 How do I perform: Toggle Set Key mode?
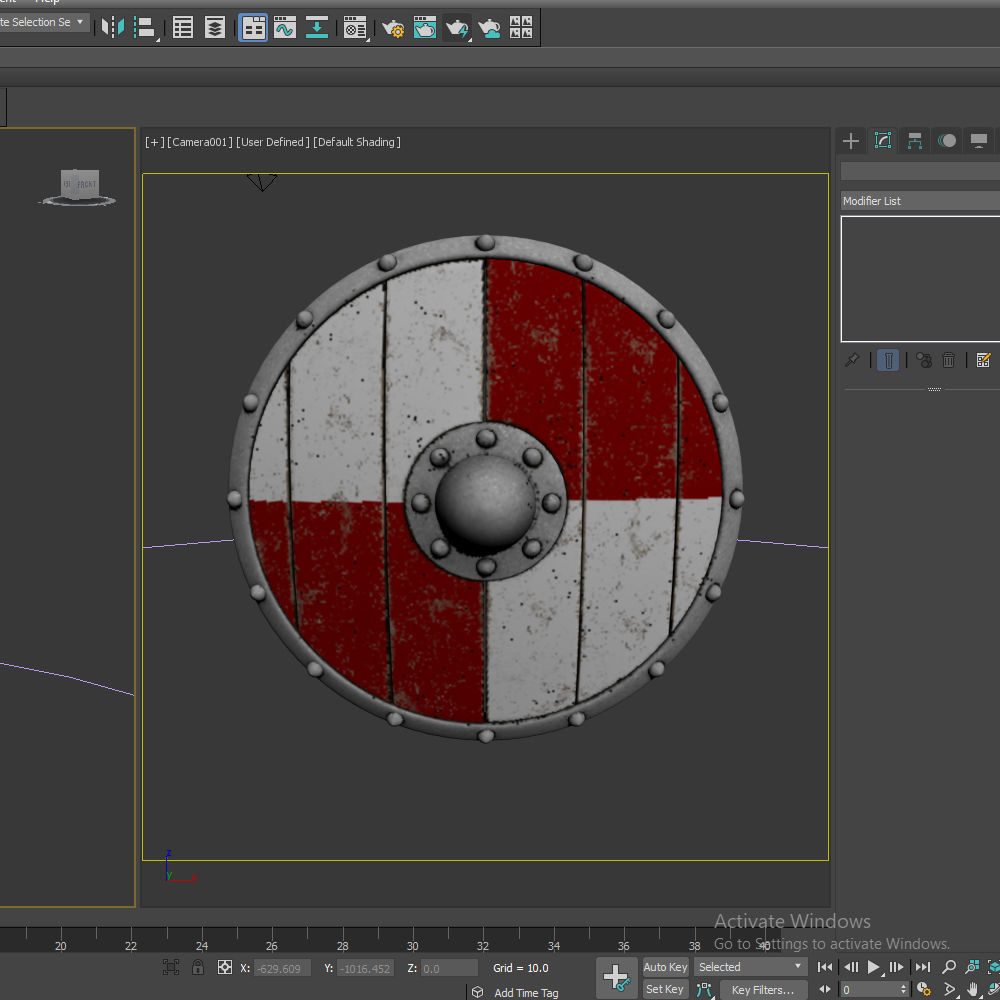[665, 989]
